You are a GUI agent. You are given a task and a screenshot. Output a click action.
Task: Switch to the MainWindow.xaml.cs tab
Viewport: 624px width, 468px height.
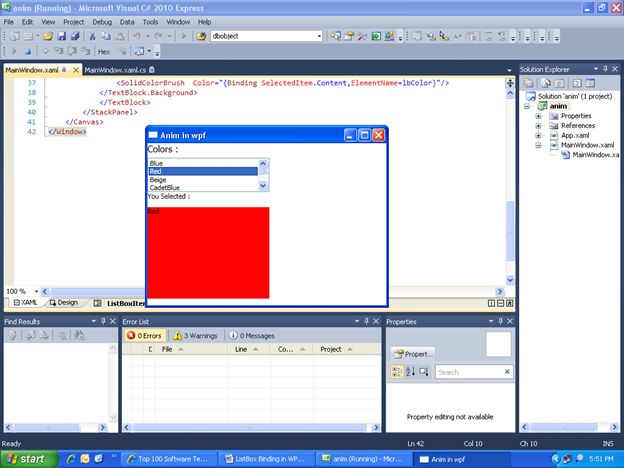click(115, 70)
